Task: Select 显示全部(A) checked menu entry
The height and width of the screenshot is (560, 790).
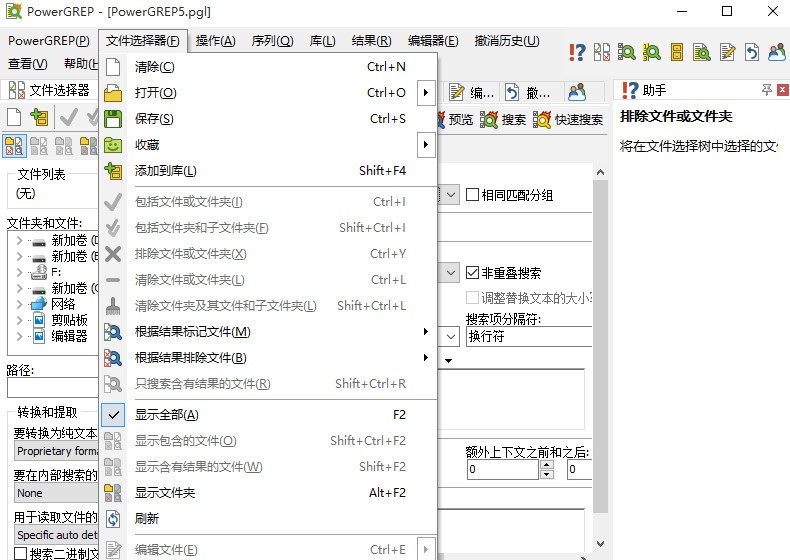Action: [x=268, y=415]
